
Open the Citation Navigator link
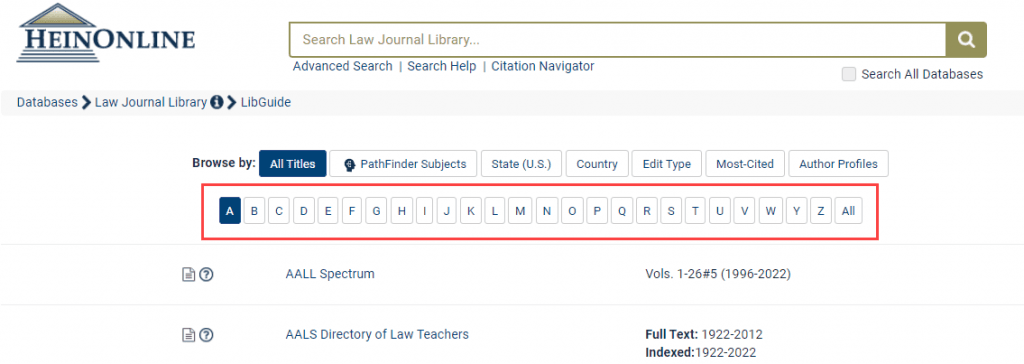pyautogui.click(x=543, y=66)
